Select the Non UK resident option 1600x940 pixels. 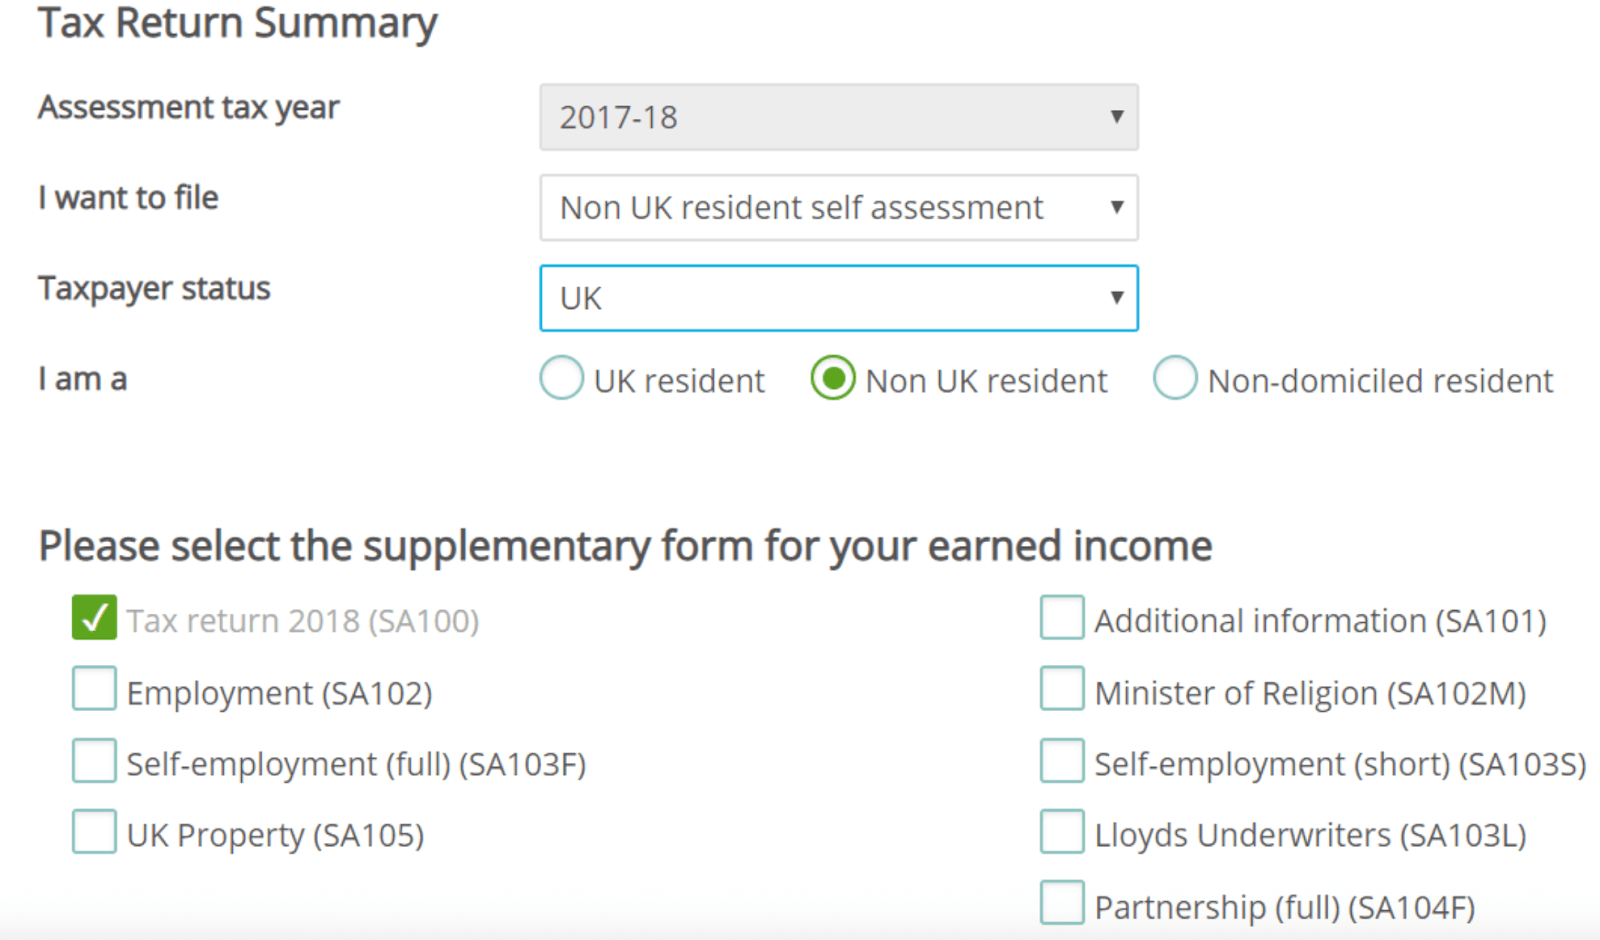click(833, 379)
